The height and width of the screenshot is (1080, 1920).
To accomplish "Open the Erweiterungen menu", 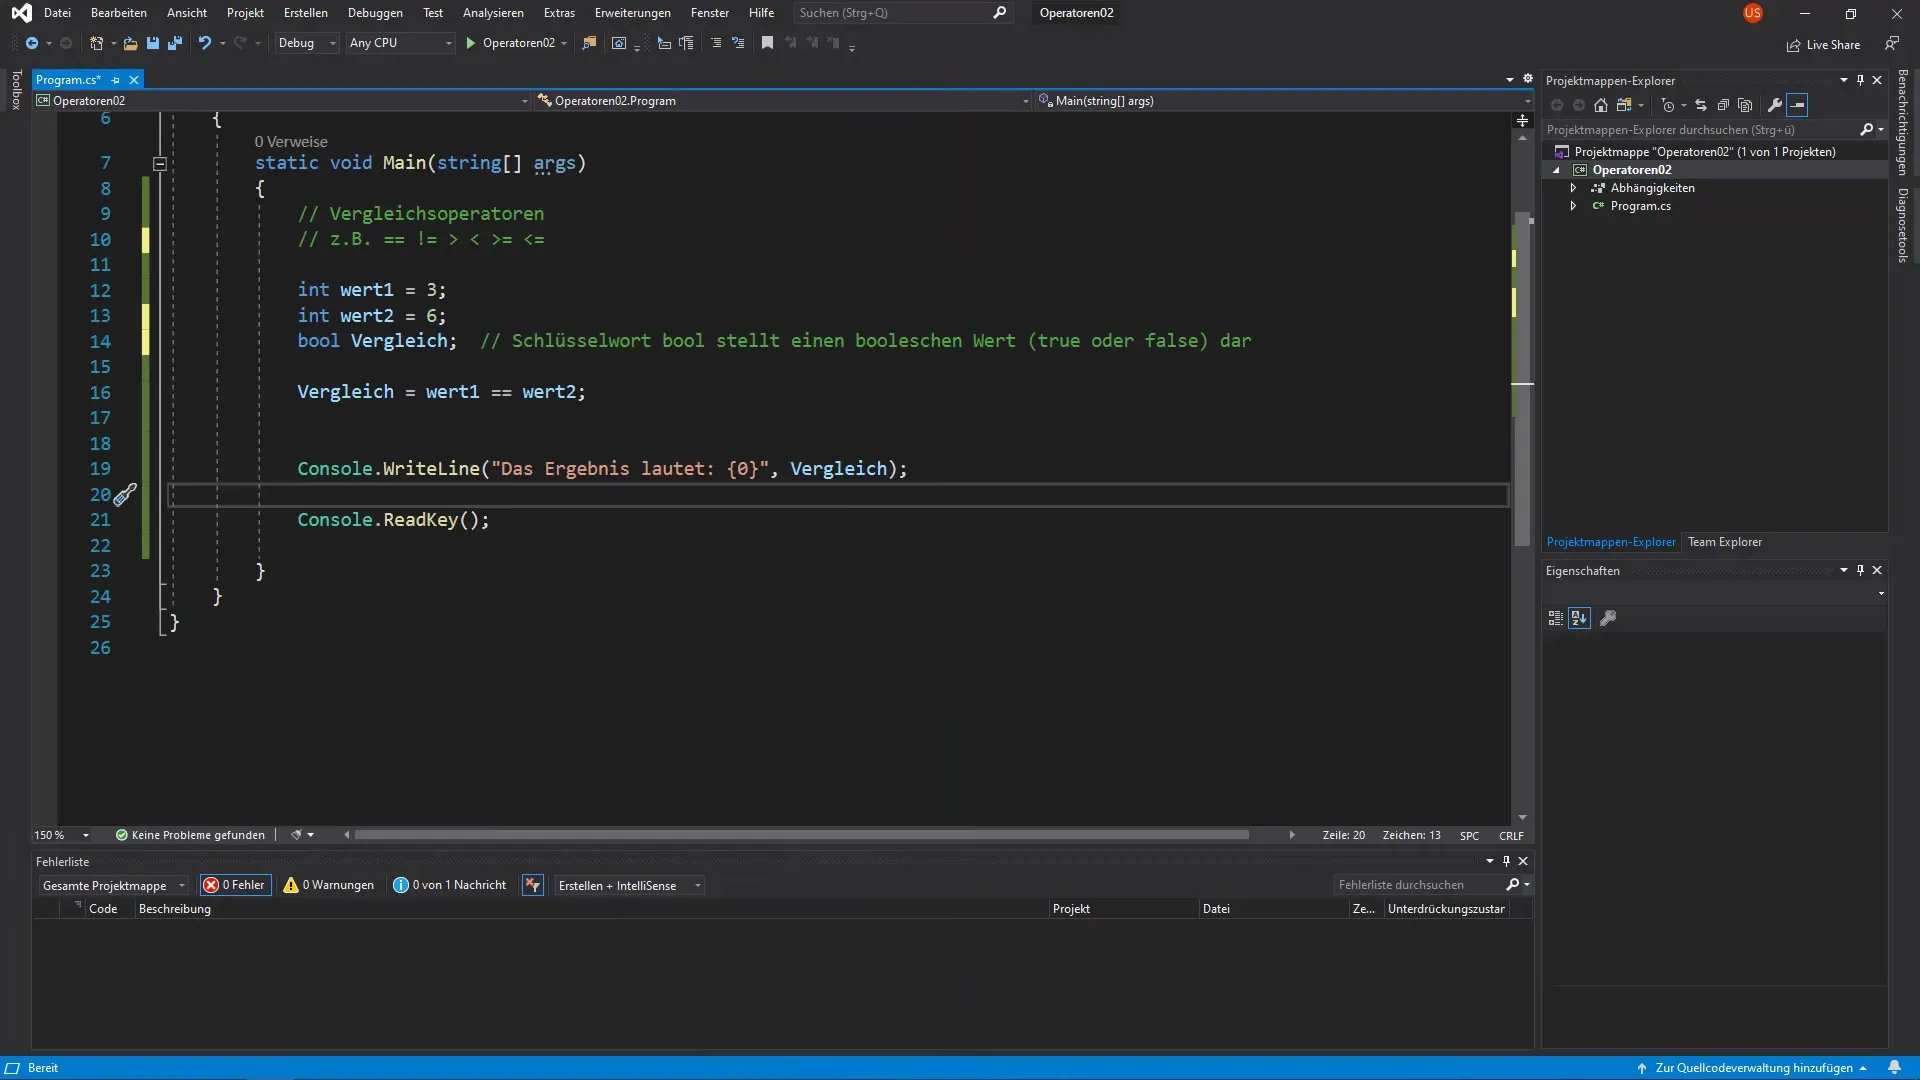I will pyautogui.click(x=632, y=13).
